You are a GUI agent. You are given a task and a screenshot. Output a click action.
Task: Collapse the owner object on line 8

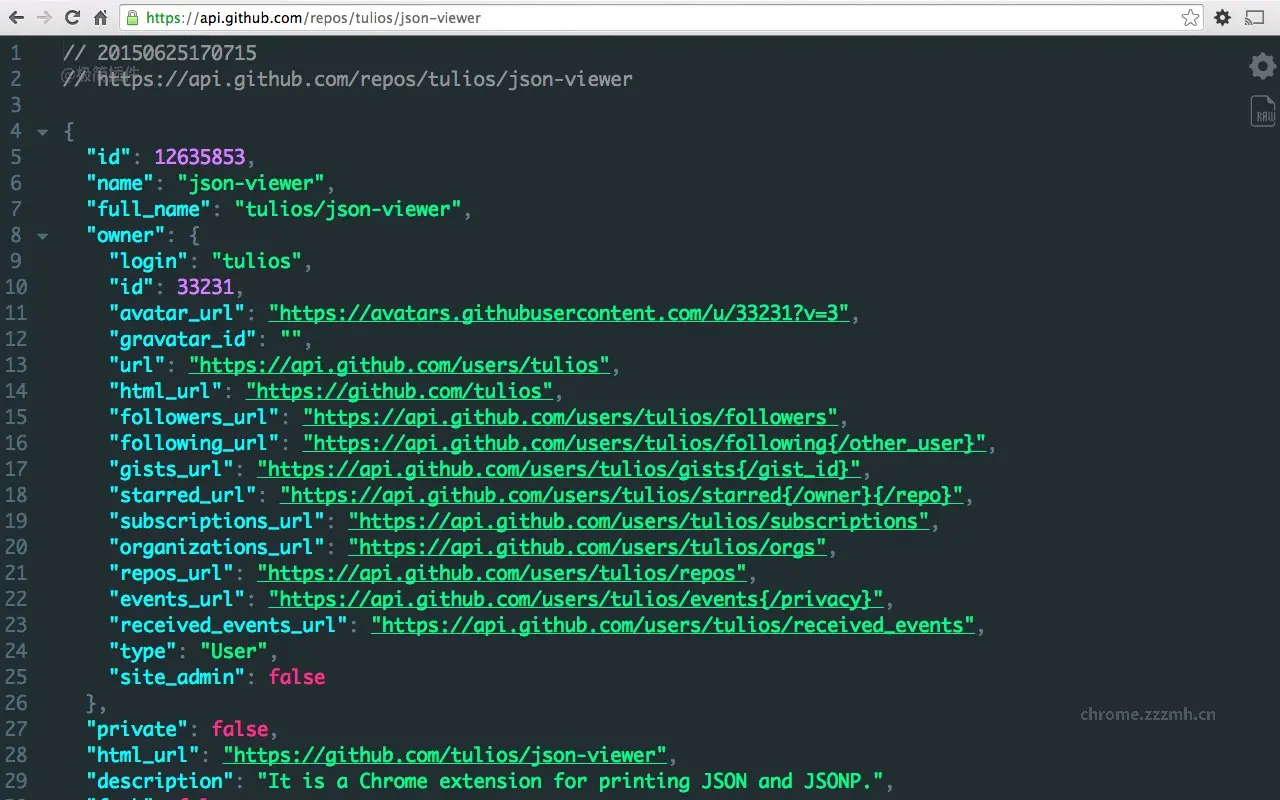tap(41, 236)
